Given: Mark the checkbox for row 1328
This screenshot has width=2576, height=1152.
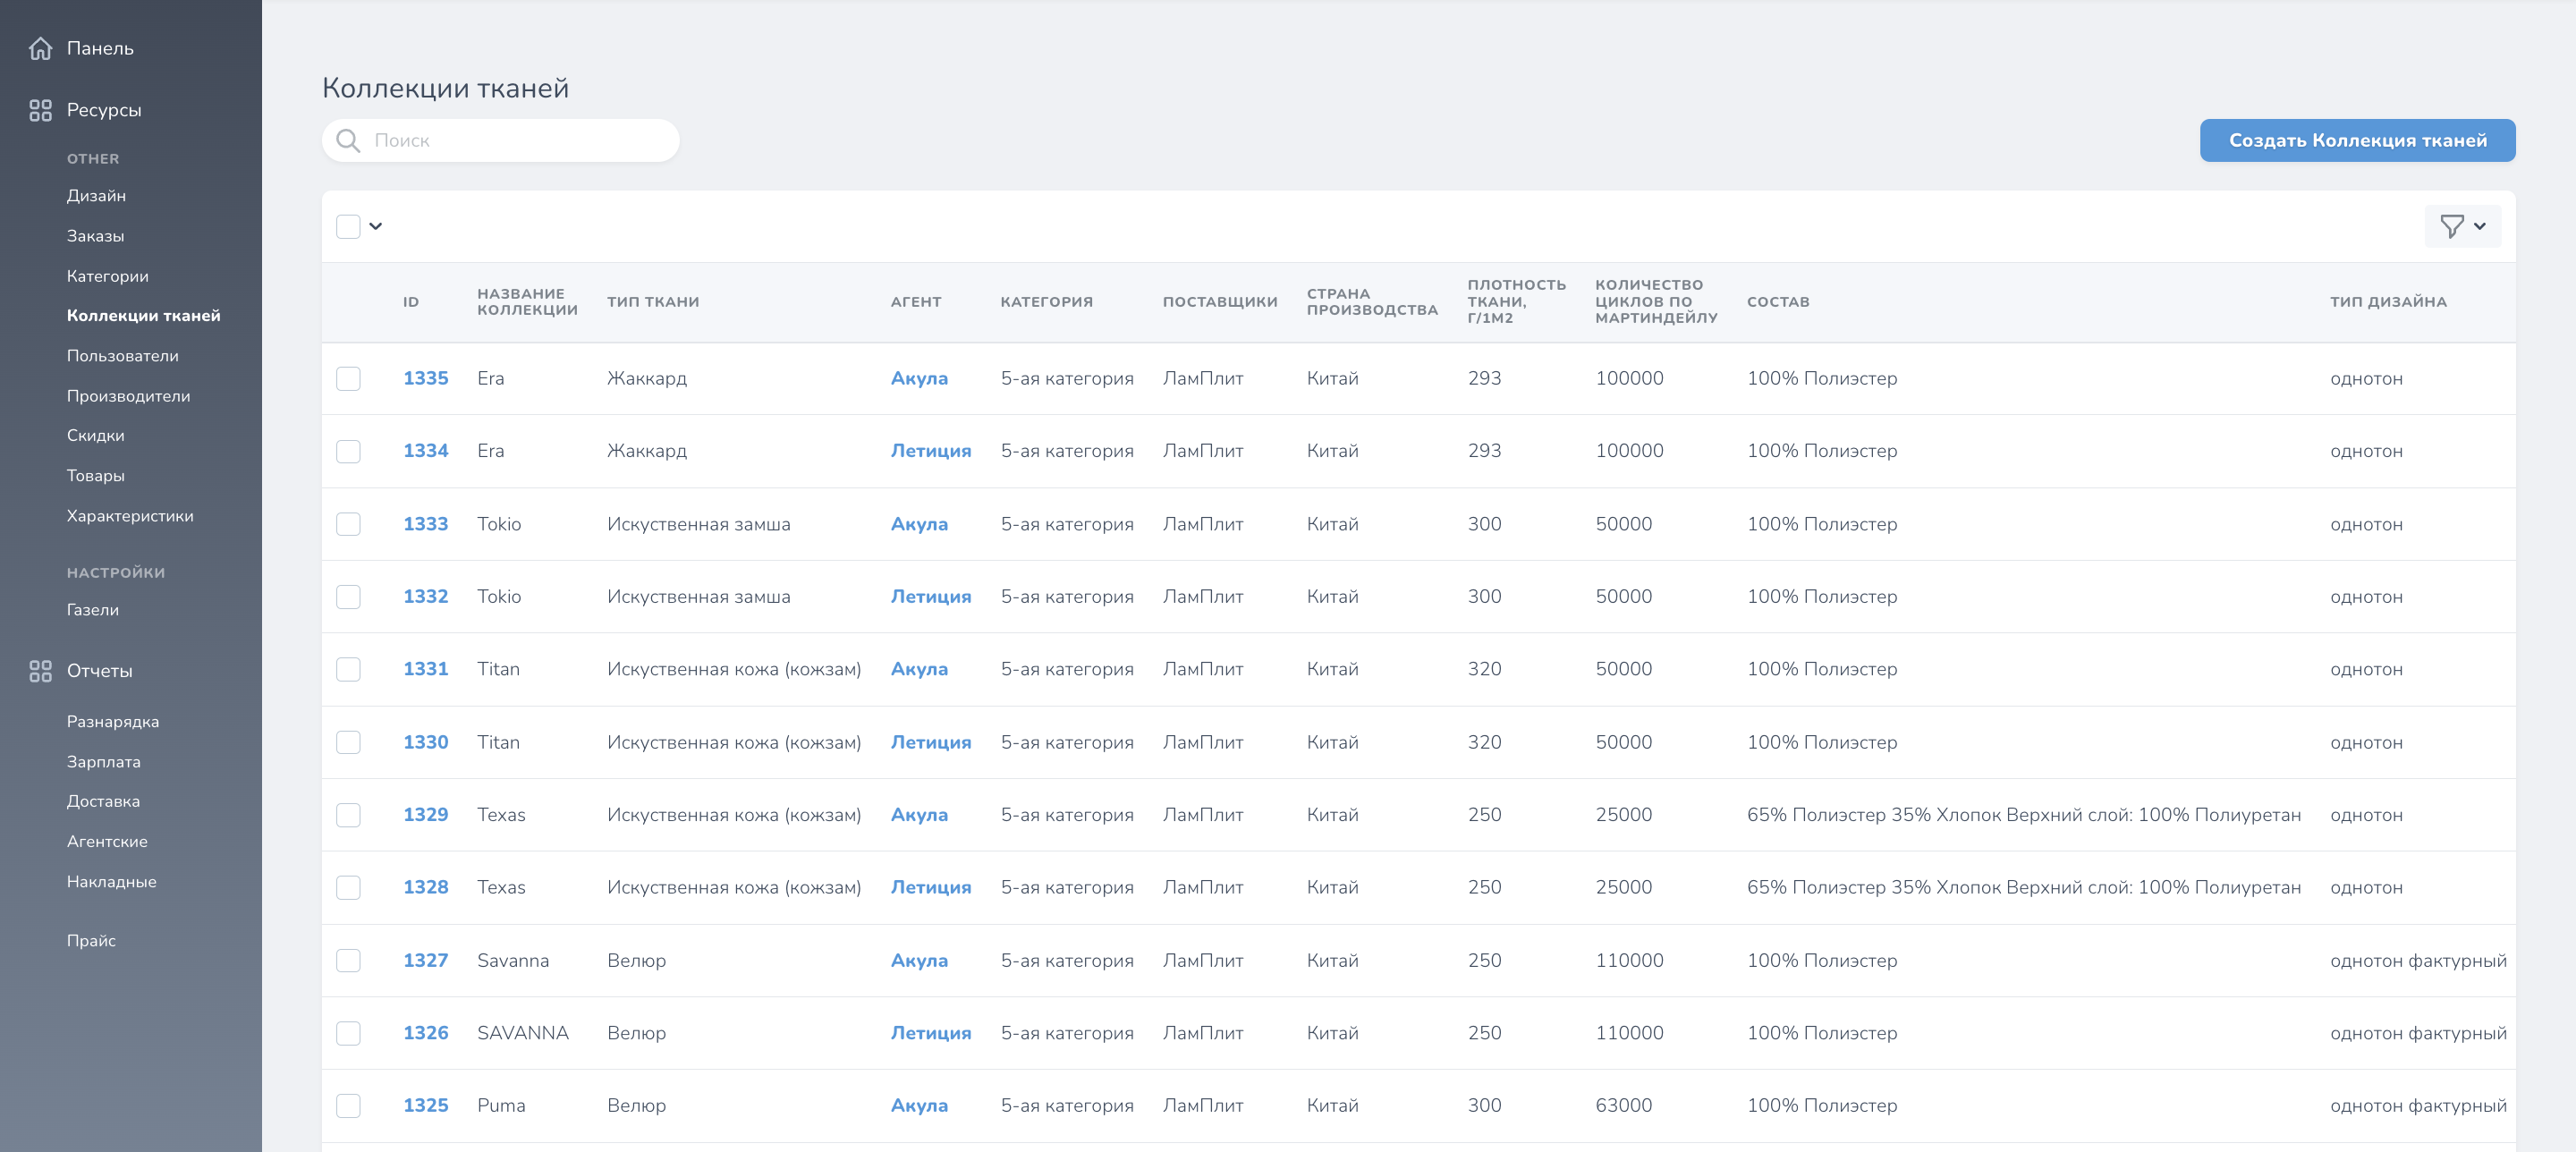Looking at the screenshot, I should coord(348,887).
